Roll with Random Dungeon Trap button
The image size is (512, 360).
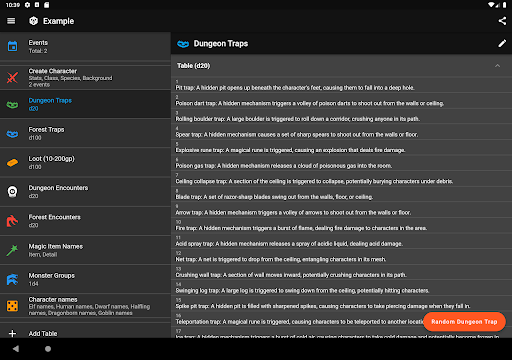(464, 322)
